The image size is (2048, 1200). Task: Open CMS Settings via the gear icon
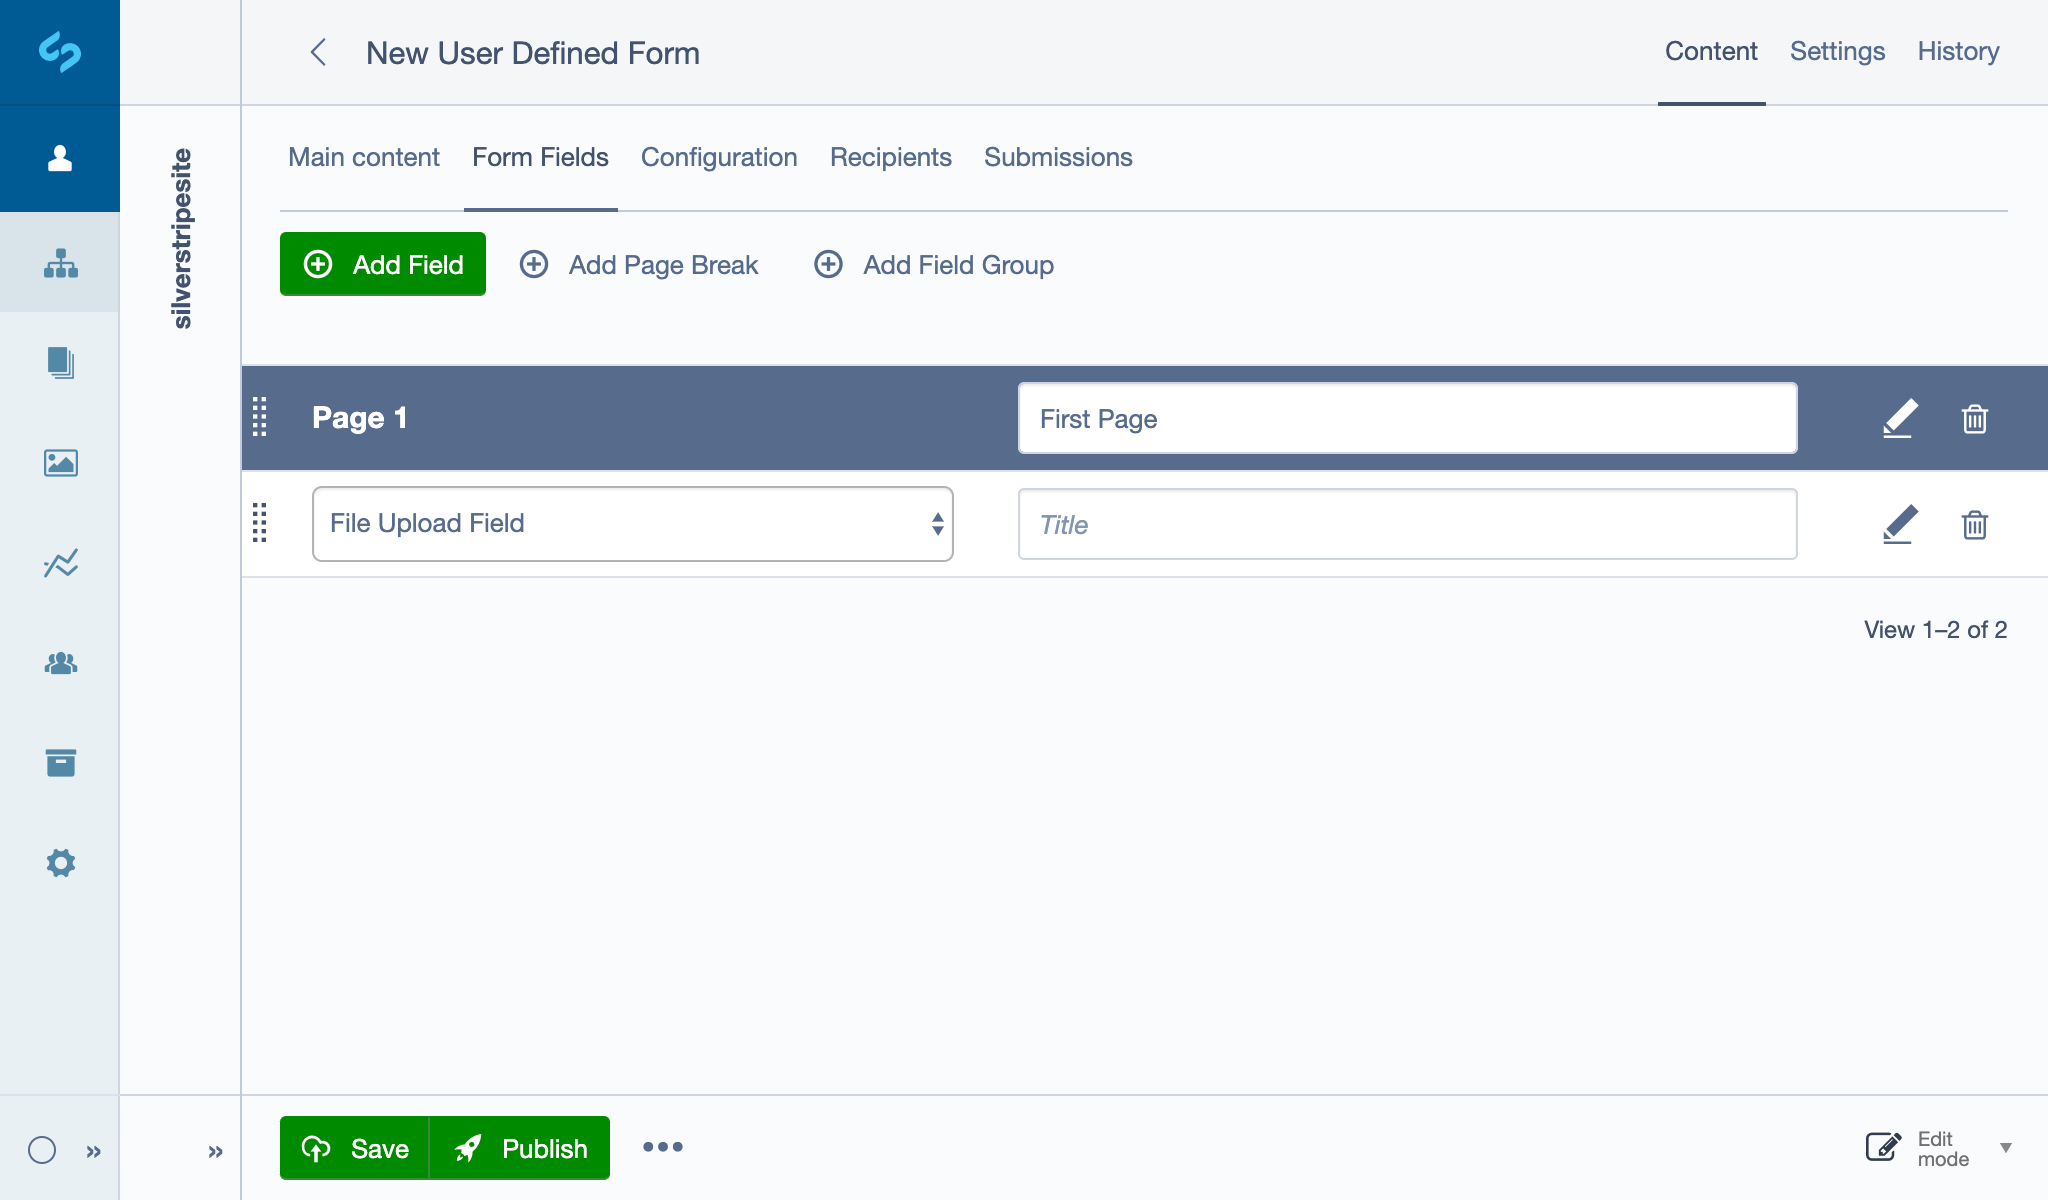pos(60,862)
